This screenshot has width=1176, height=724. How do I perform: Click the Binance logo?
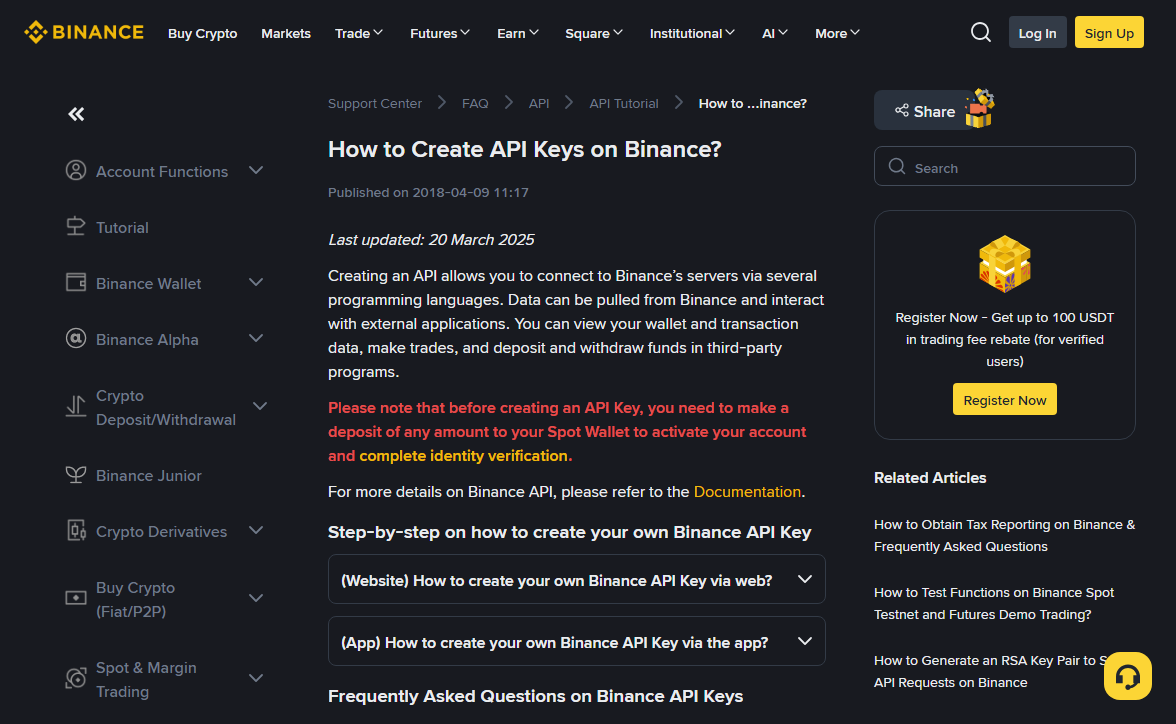83,32
